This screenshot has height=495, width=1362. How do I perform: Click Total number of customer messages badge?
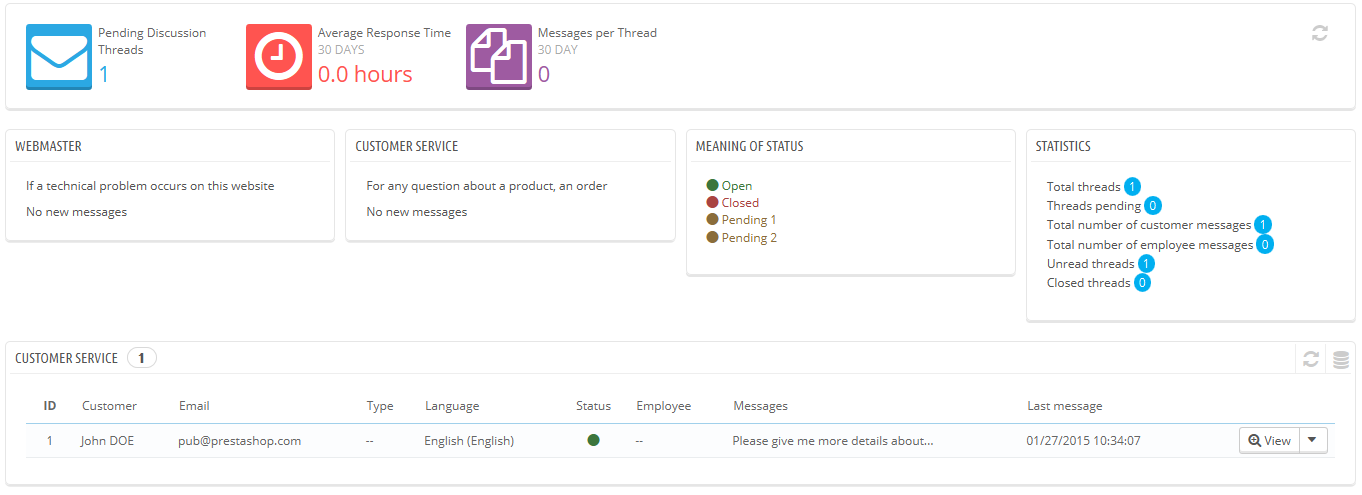1263,225
